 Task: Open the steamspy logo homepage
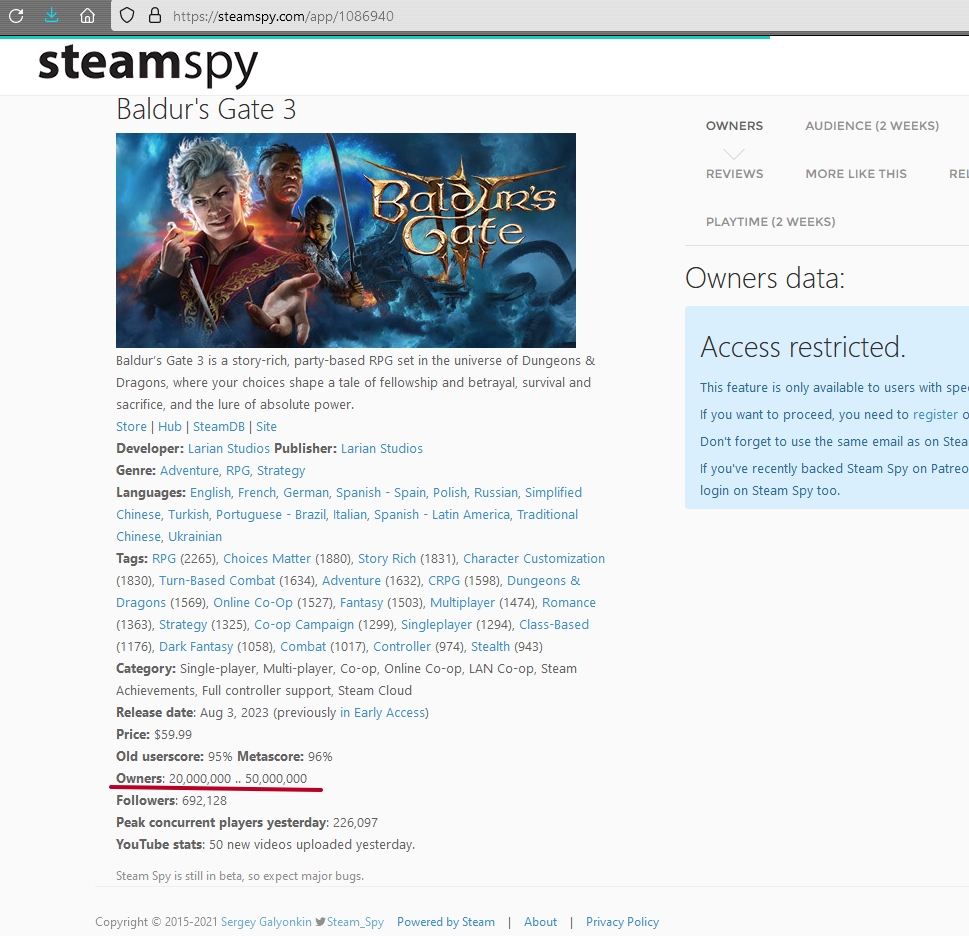pyautogui.click(x=148, y=64)
